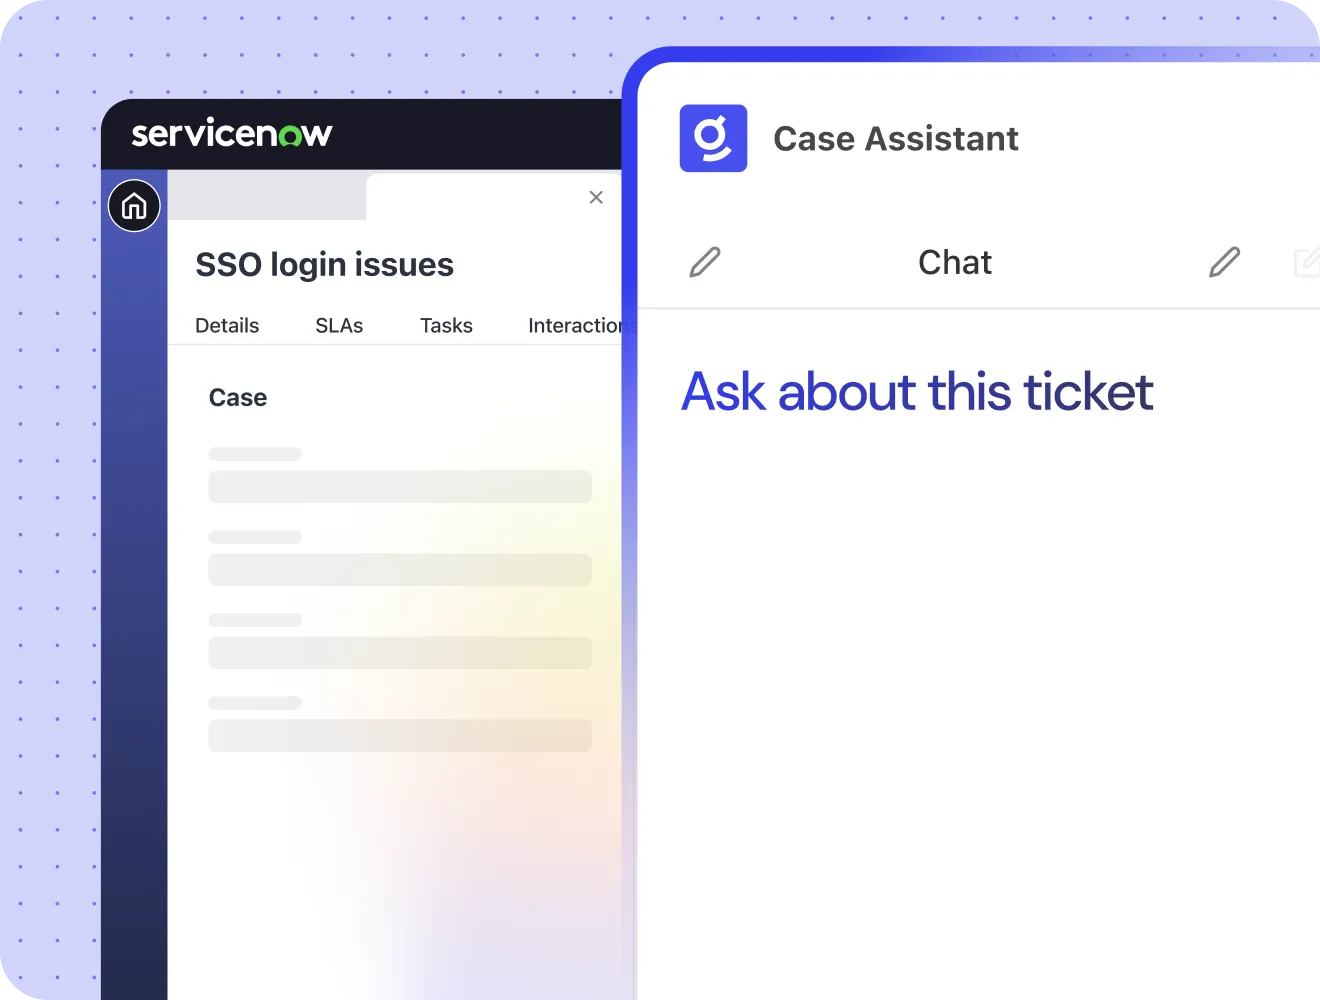Screen dimensions: 1320x1000
Task: Click the 'SSO login issues' title
Action: pos(324,265)
